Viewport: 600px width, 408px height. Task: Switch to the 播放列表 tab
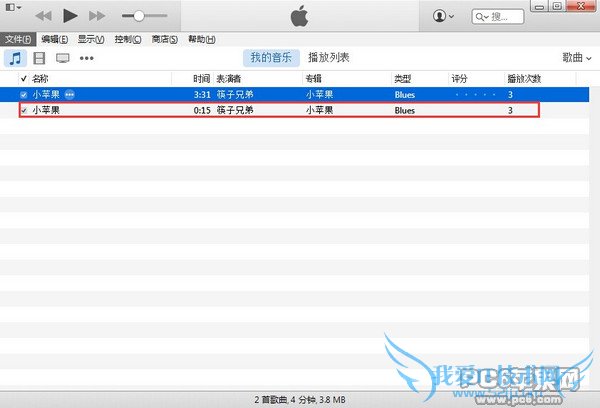(329, 58)
